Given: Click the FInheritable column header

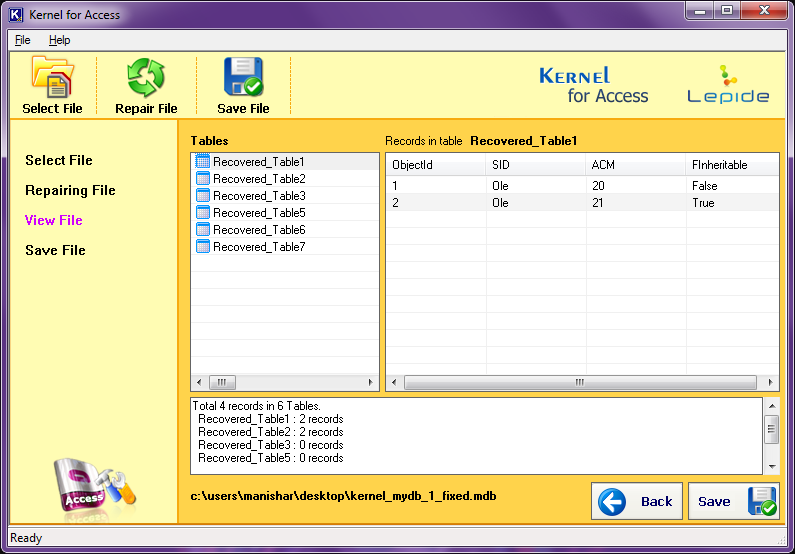Looking at the screenshot, I should pos(732,165).
